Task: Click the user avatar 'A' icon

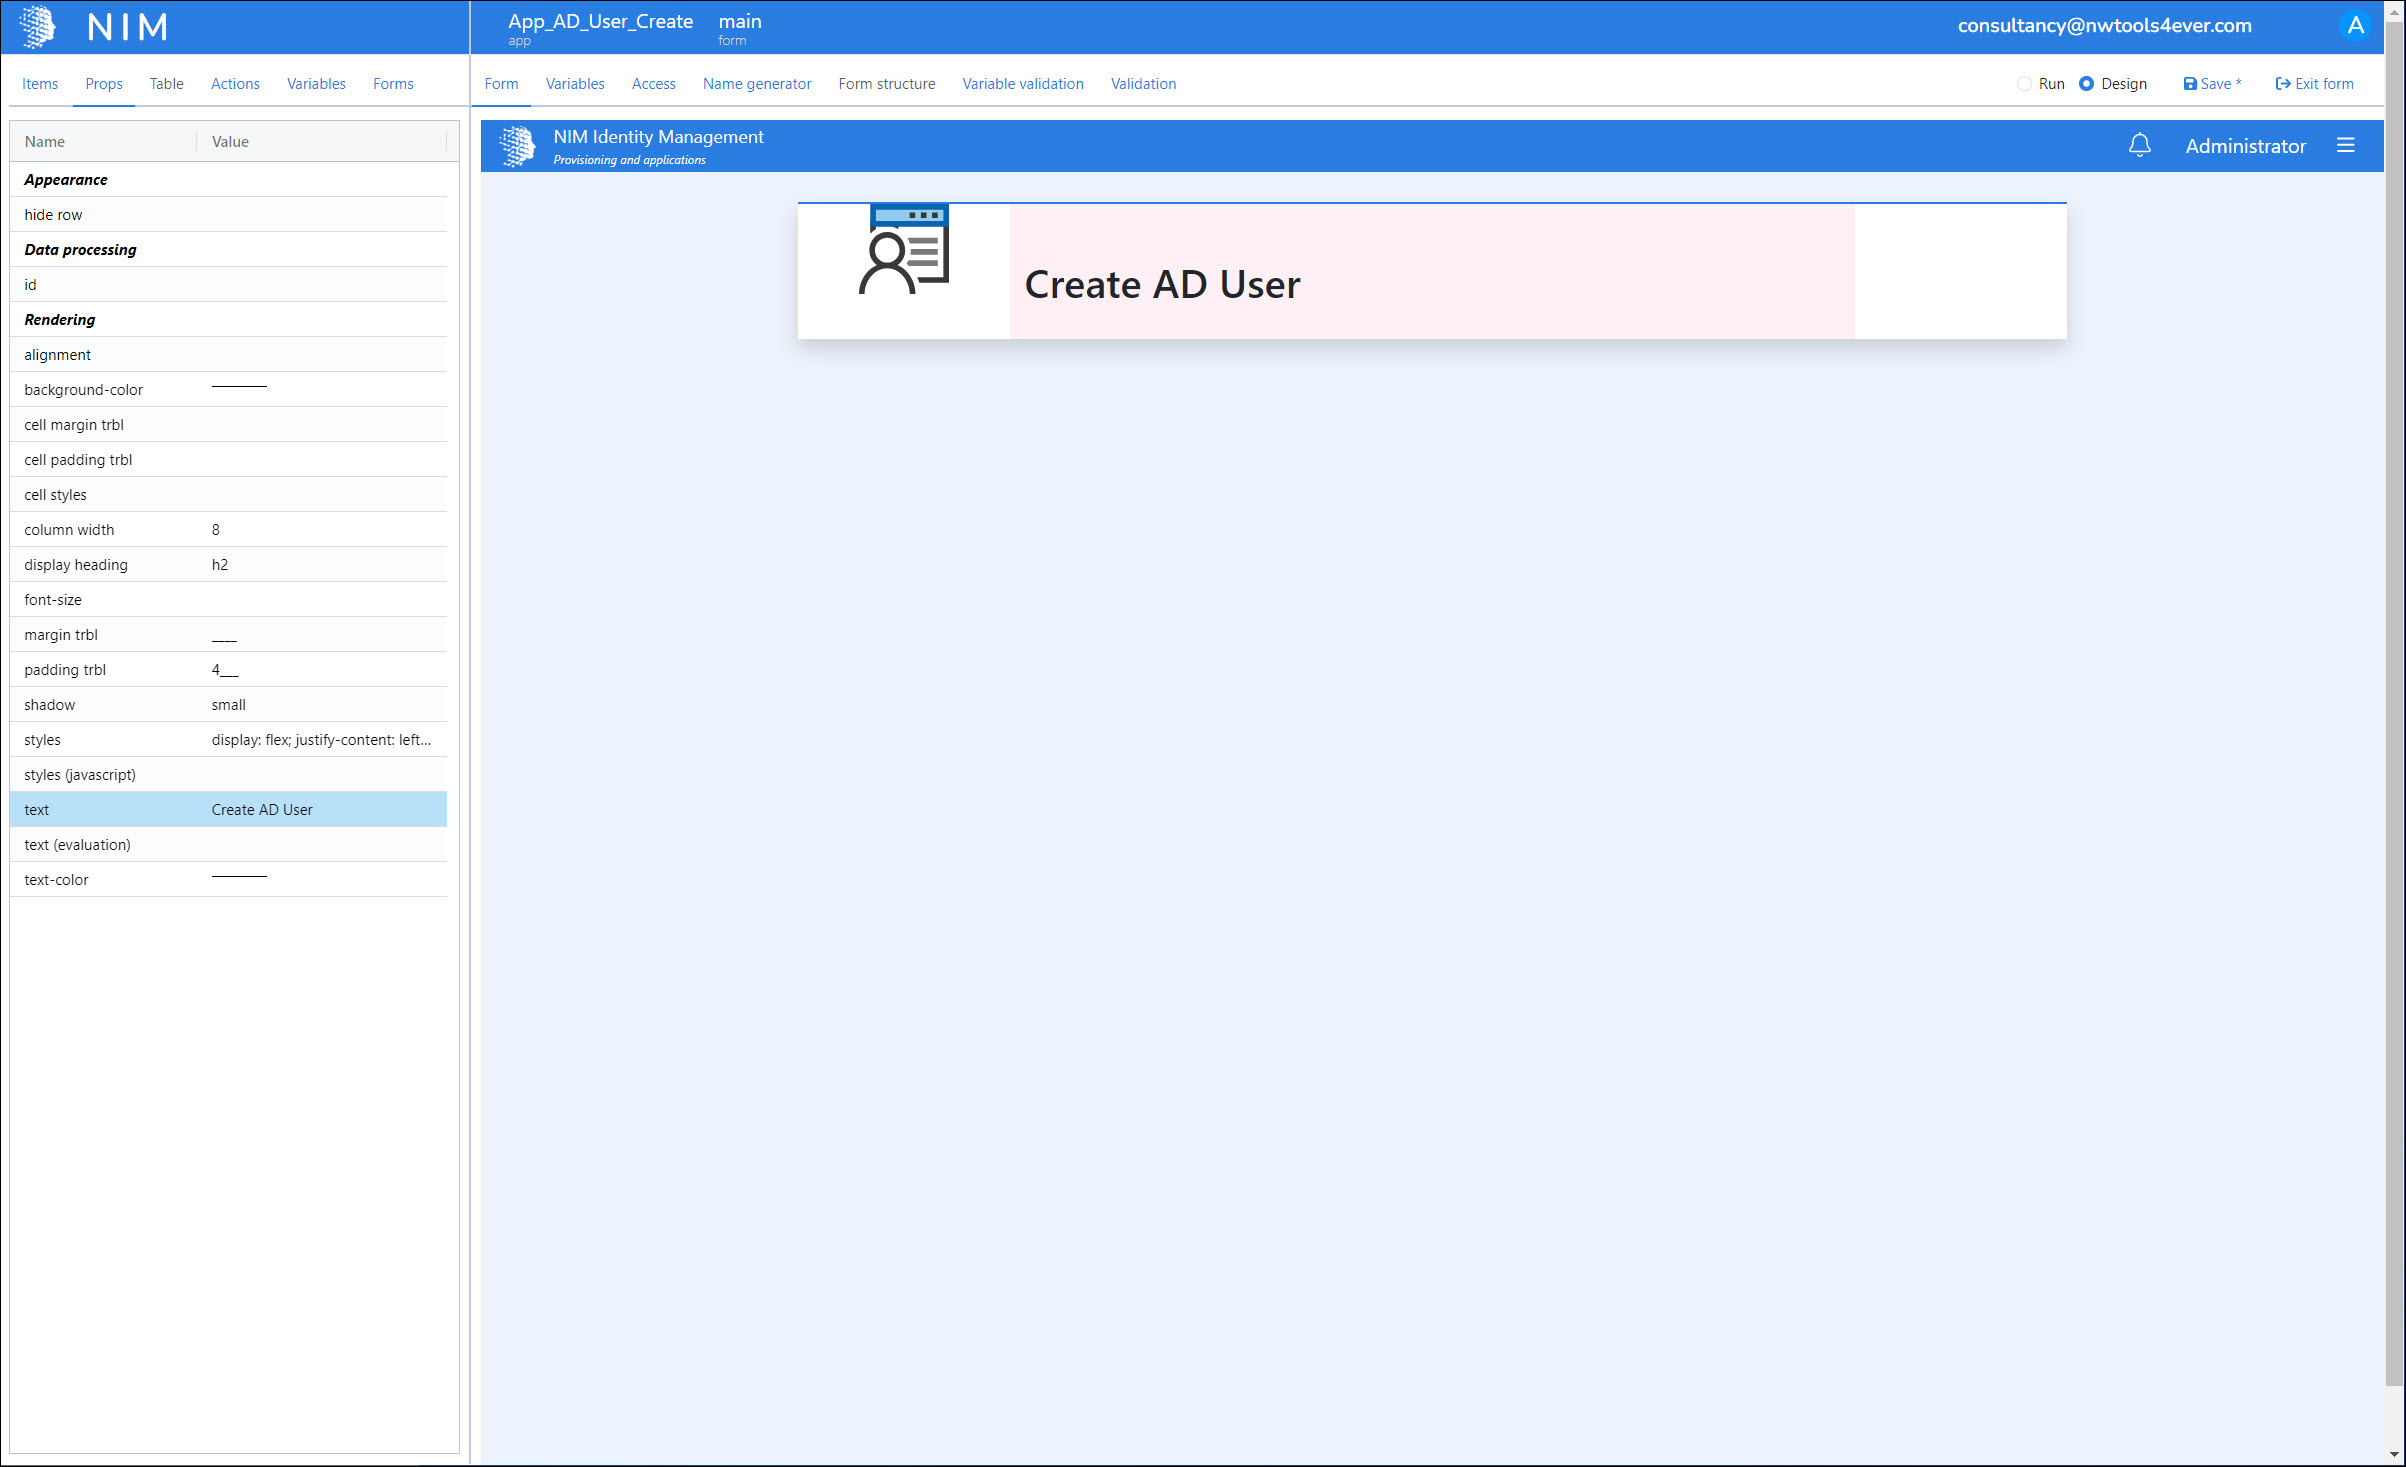Action: (x=2355, y=26)
